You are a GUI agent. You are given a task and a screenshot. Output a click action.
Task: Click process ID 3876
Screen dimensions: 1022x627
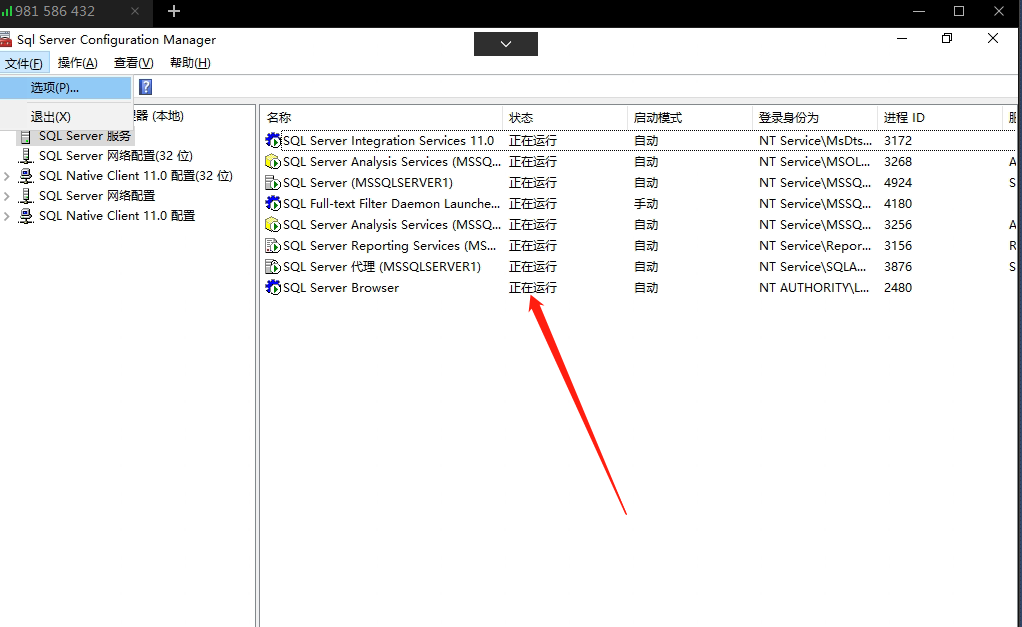point(898,267)
